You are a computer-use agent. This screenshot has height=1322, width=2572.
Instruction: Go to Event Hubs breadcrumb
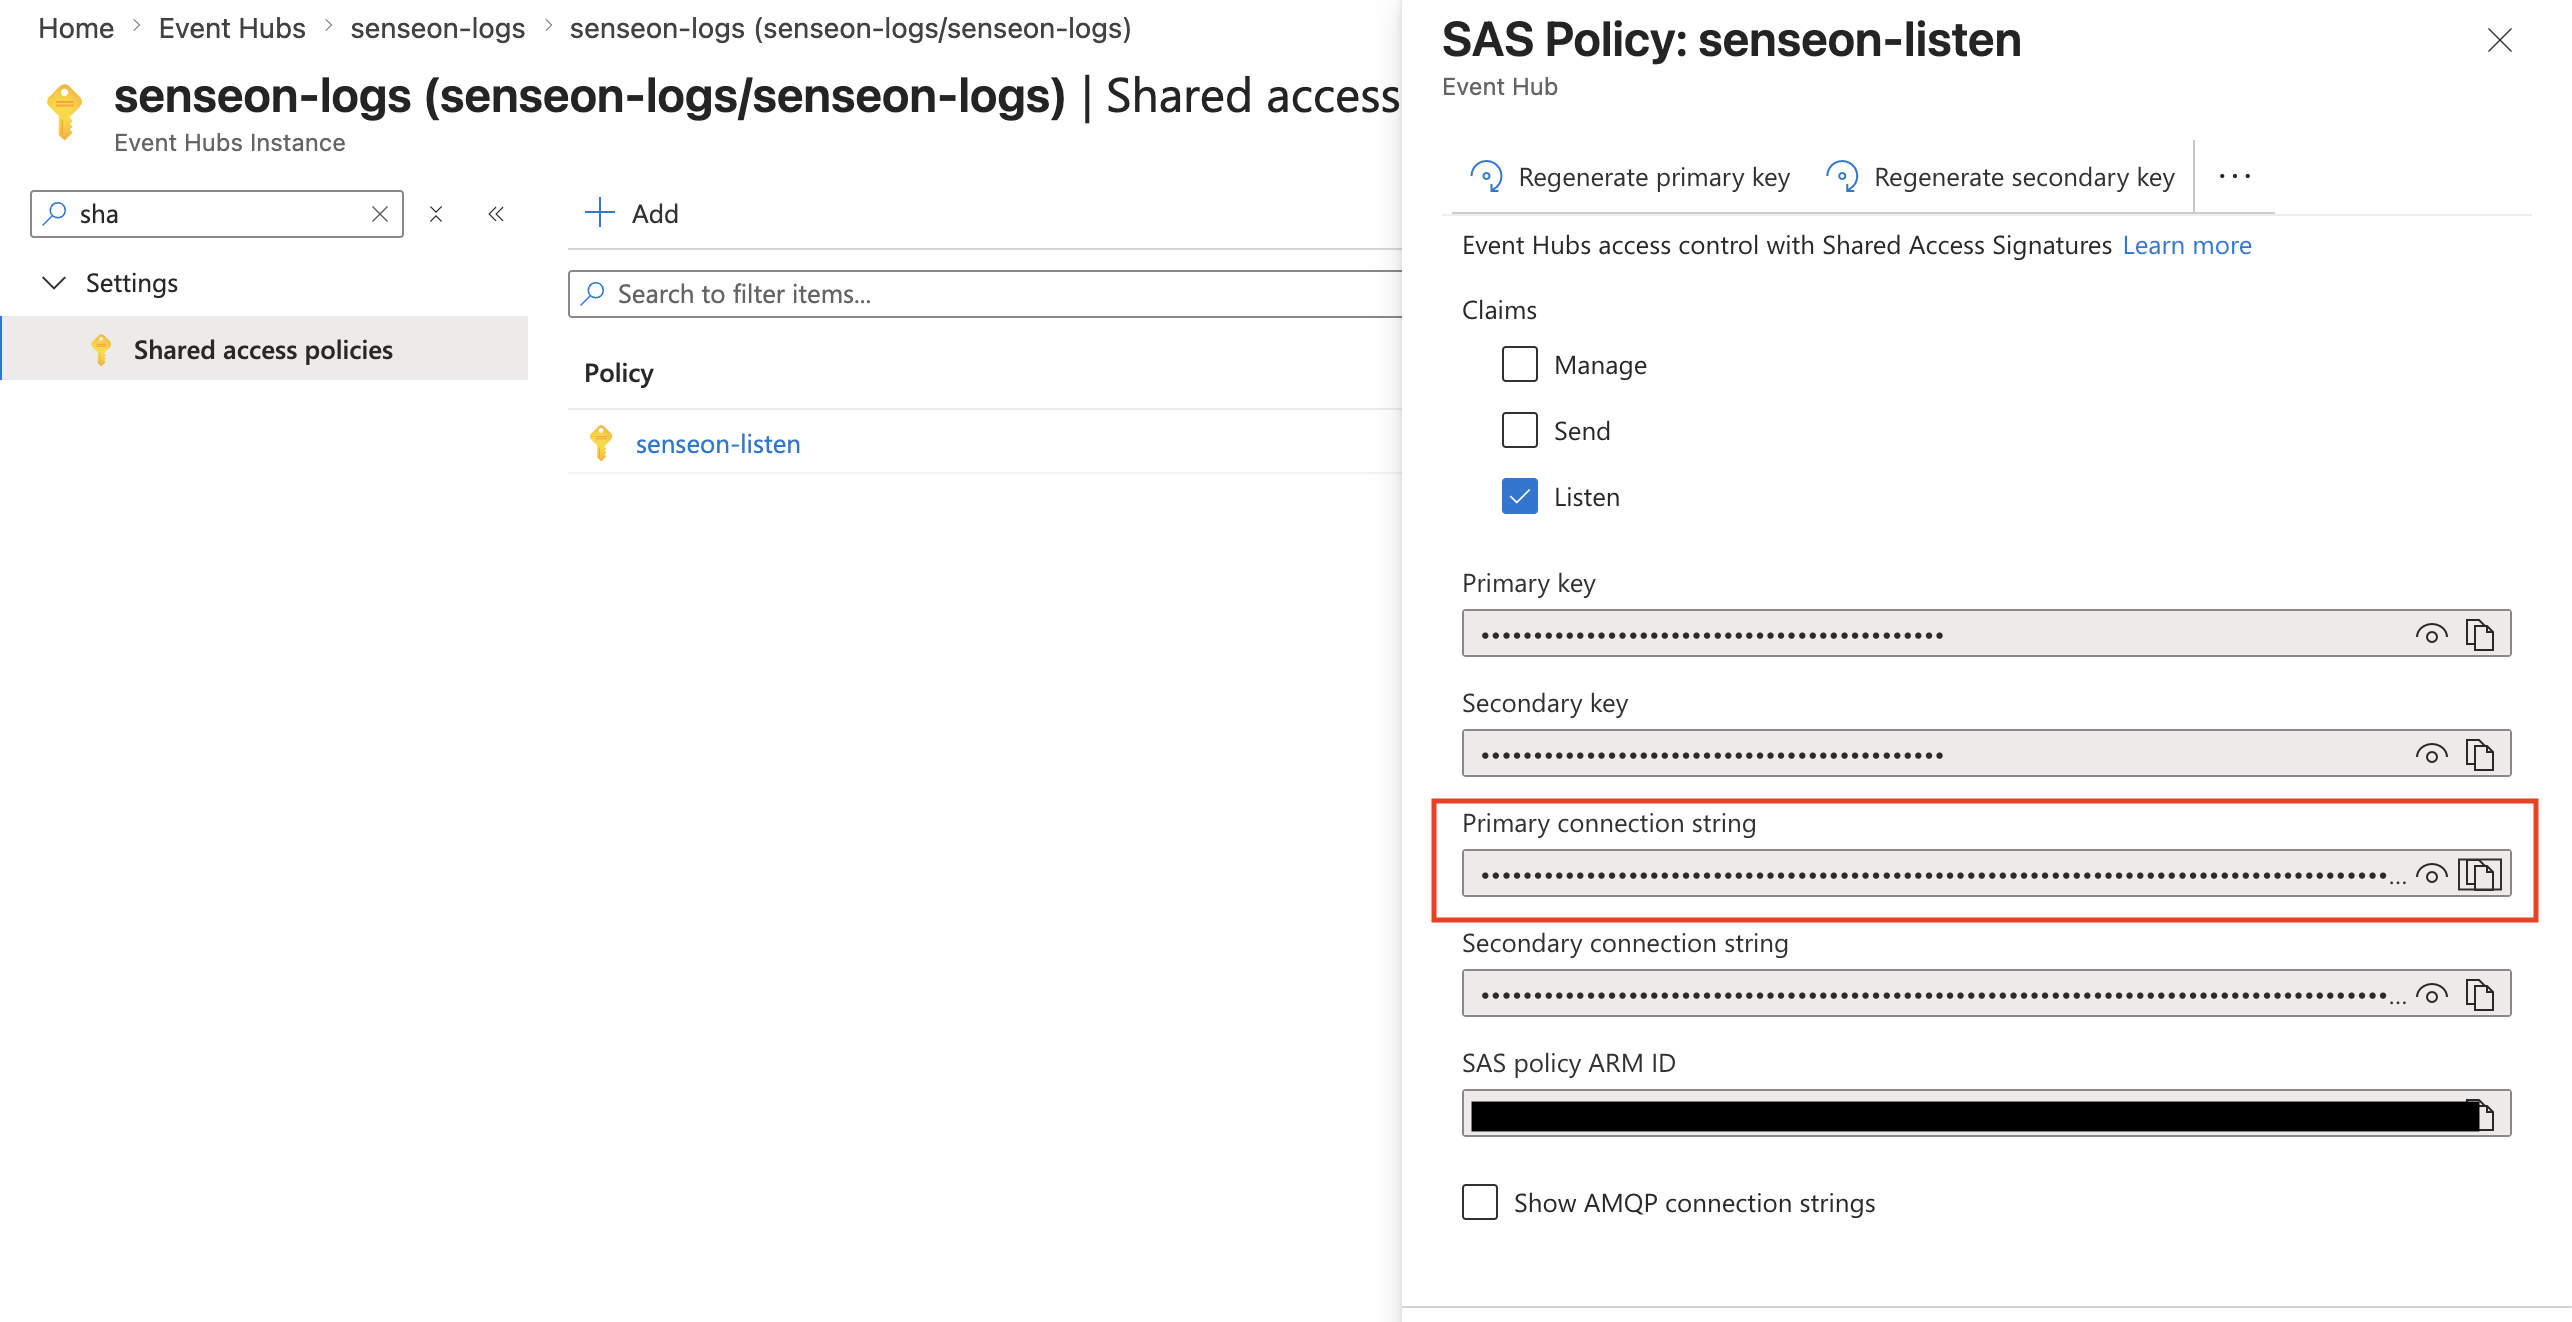coord(232,28)
